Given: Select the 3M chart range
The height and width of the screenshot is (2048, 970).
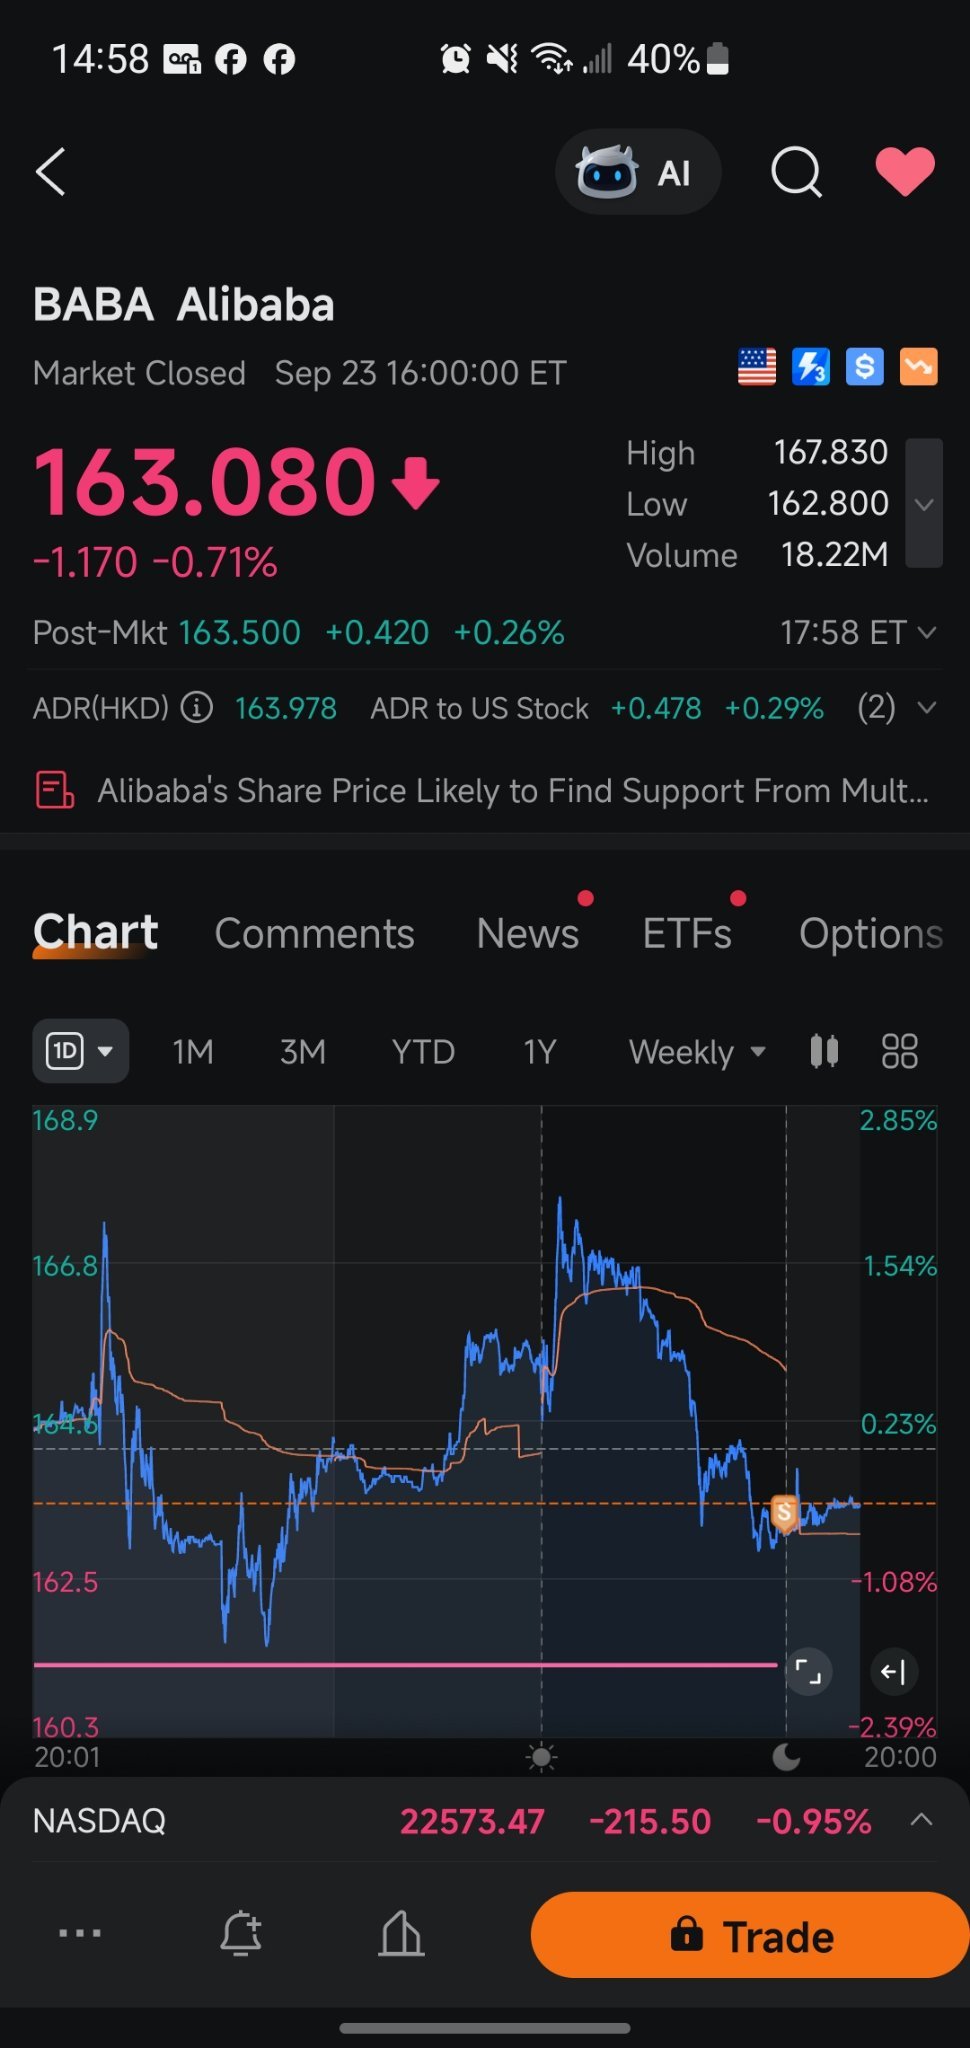Looking at the screenshot, I should [x=303, y=1052].
